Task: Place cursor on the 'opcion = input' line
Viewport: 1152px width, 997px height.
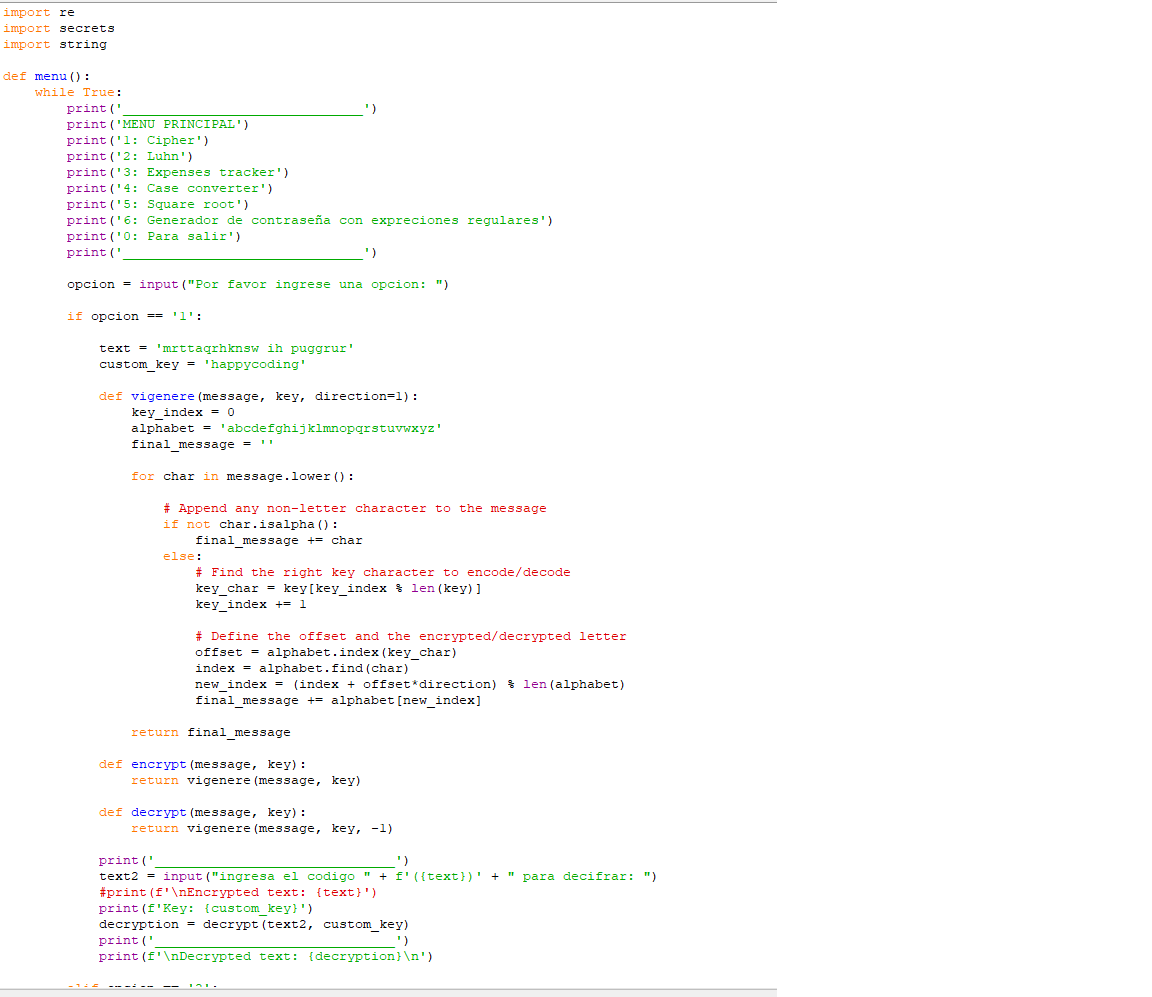Action: (258, 284)
